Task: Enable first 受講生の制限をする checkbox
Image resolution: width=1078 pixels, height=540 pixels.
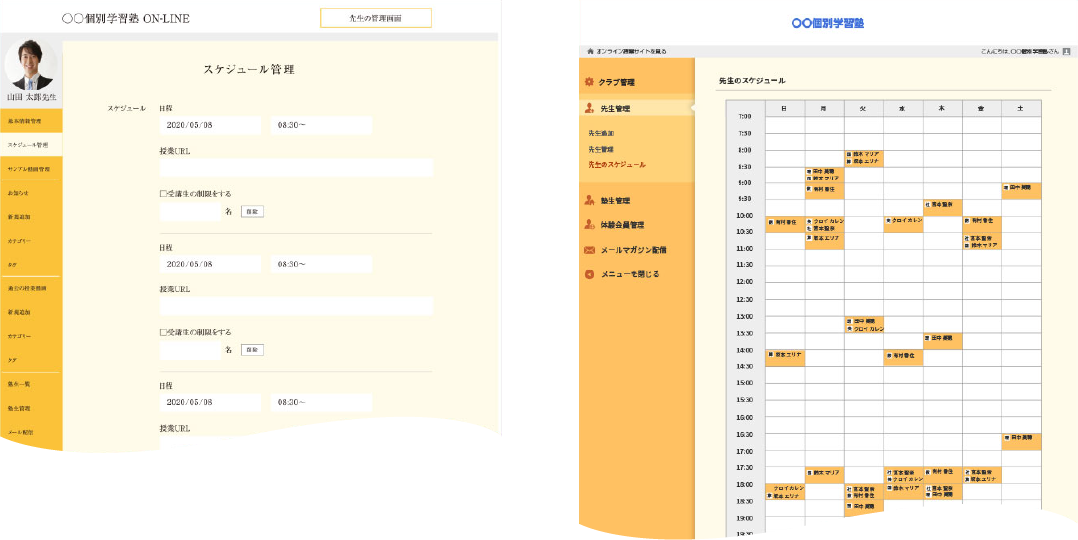Action: [x=163, y=194]
